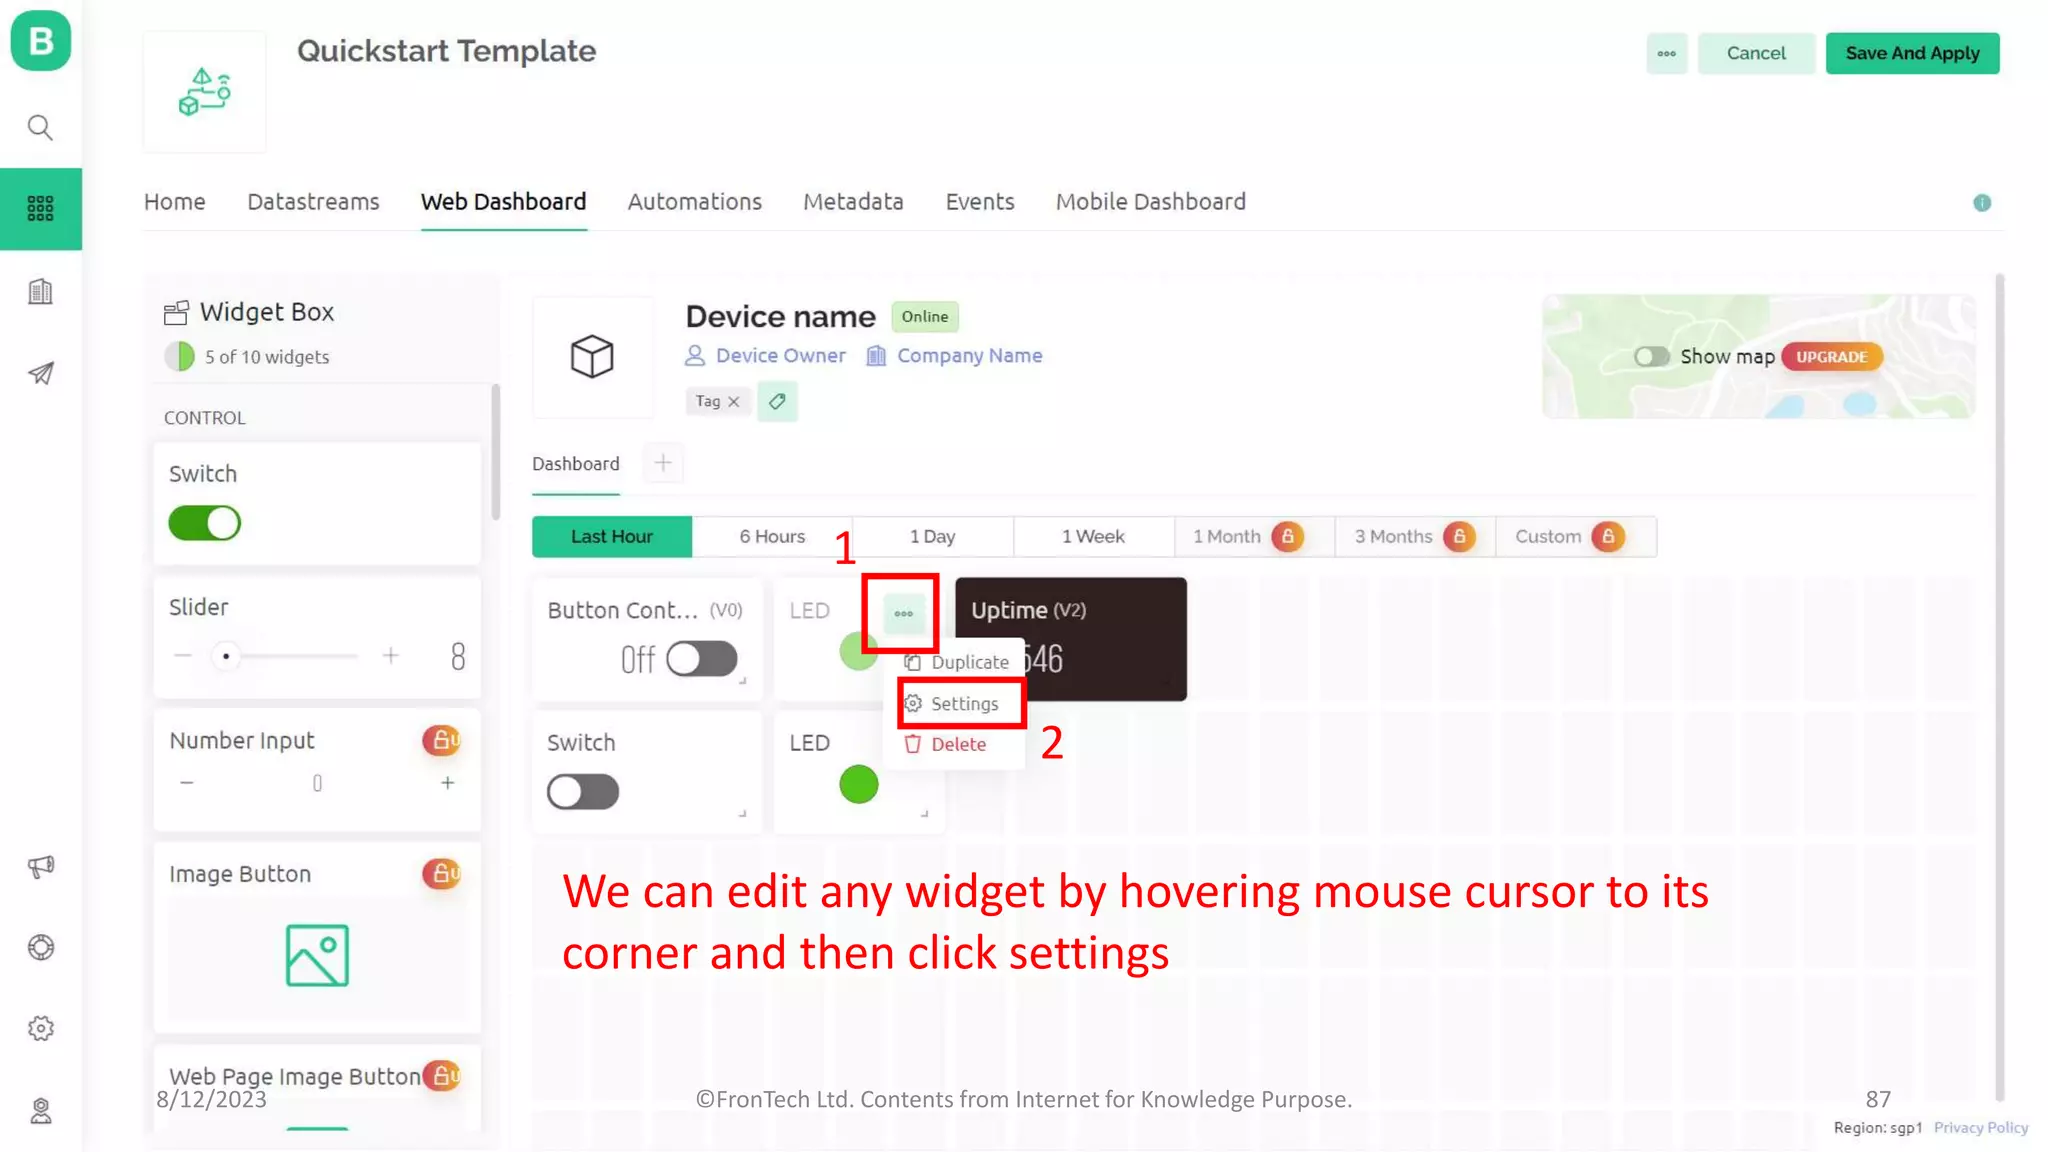Open the Events tab
This screenshot has height=1152, width=2048.
[980, 201]
